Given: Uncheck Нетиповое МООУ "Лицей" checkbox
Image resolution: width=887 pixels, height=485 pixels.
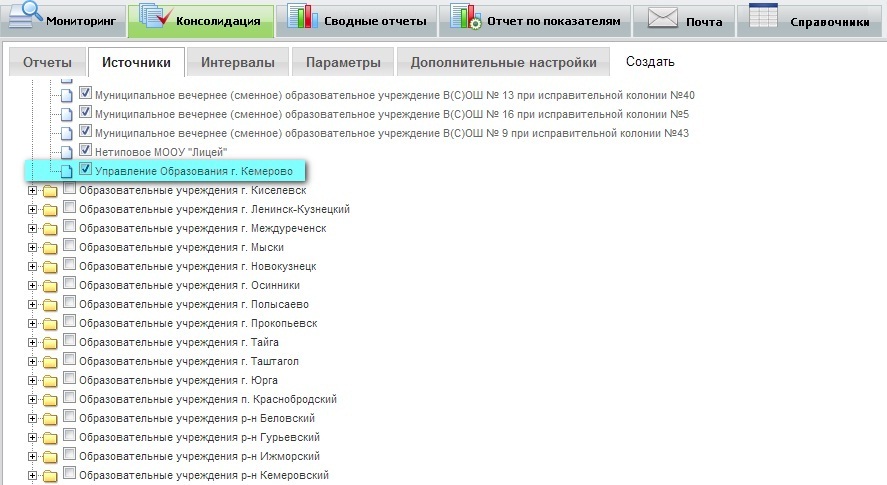Looking at the screenshot, I should tap(85, 150).
